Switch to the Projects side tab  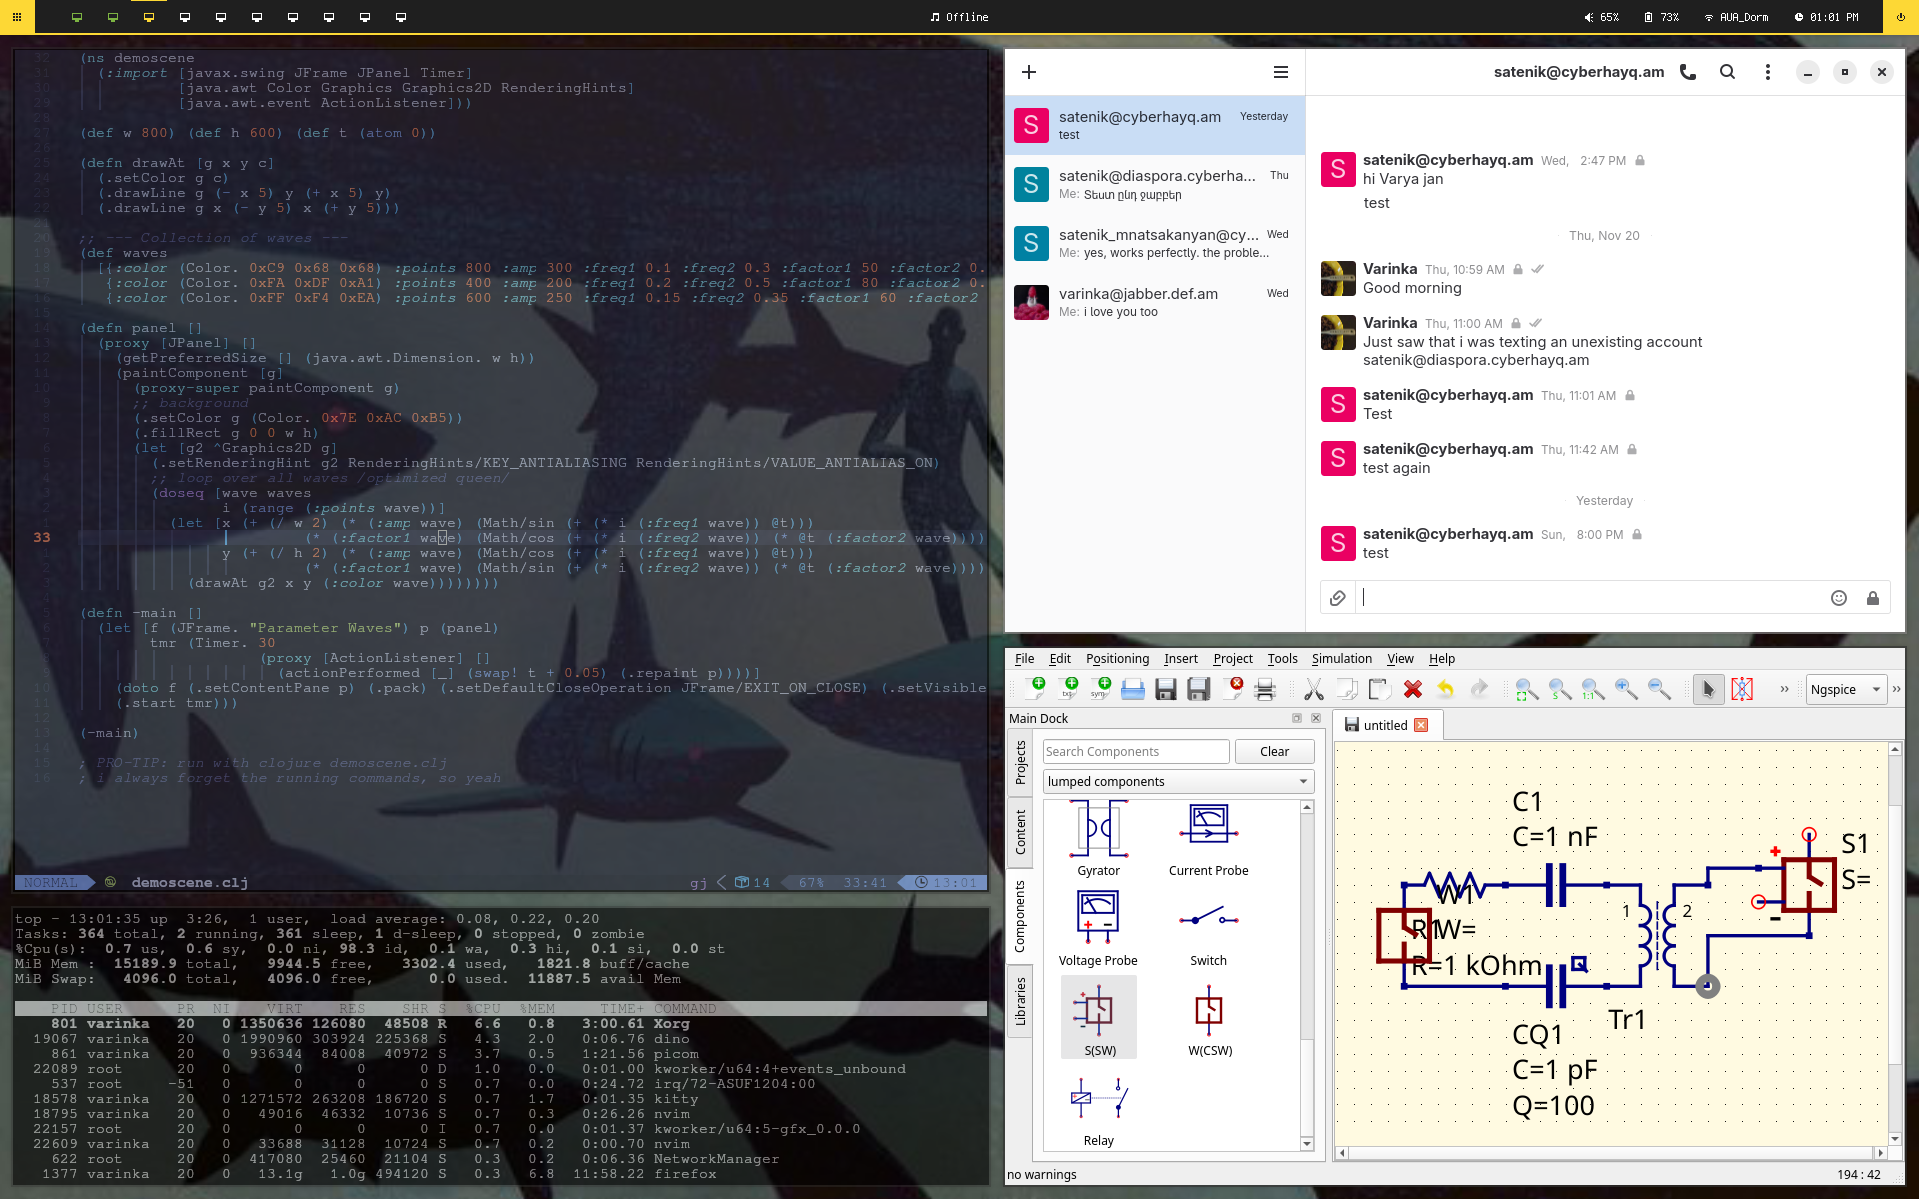tap(1020, 763)
